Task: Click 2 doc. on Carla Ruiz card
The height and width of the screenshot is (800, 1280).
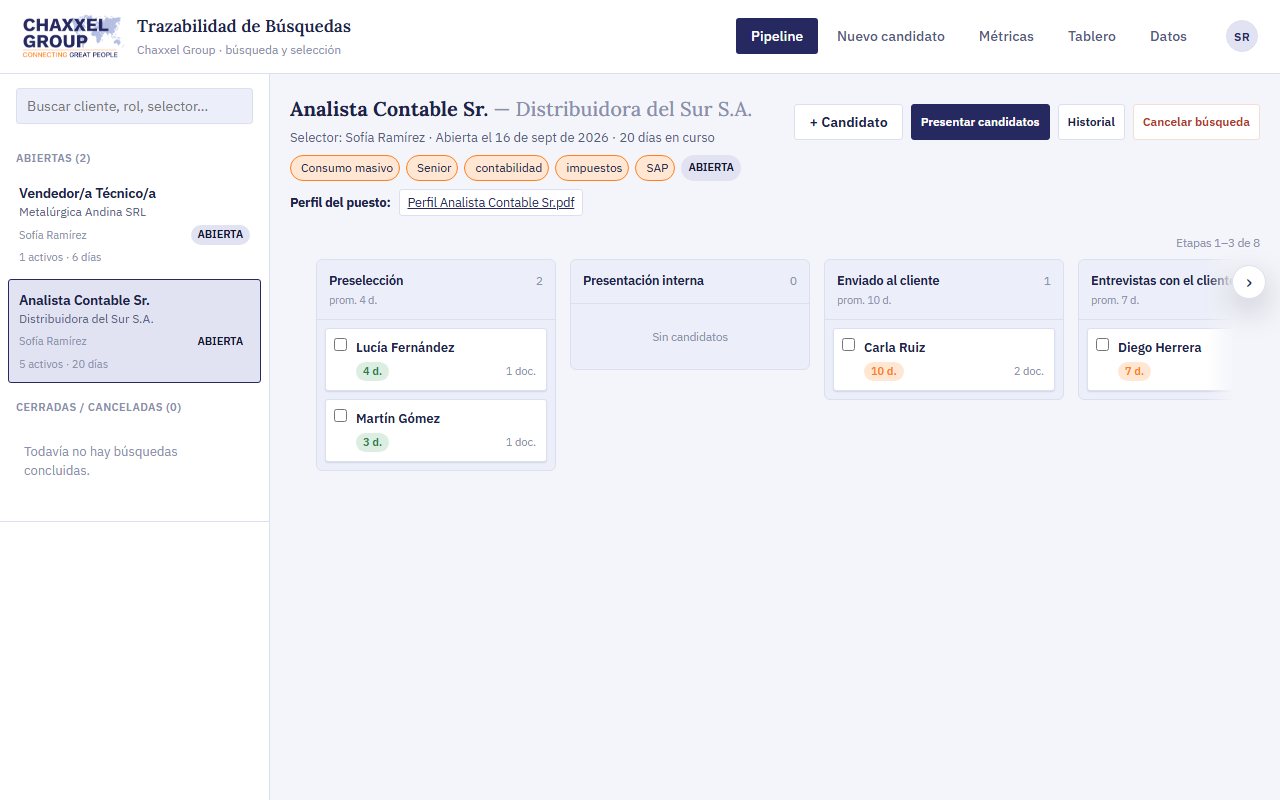Action: pos(1028,371)
